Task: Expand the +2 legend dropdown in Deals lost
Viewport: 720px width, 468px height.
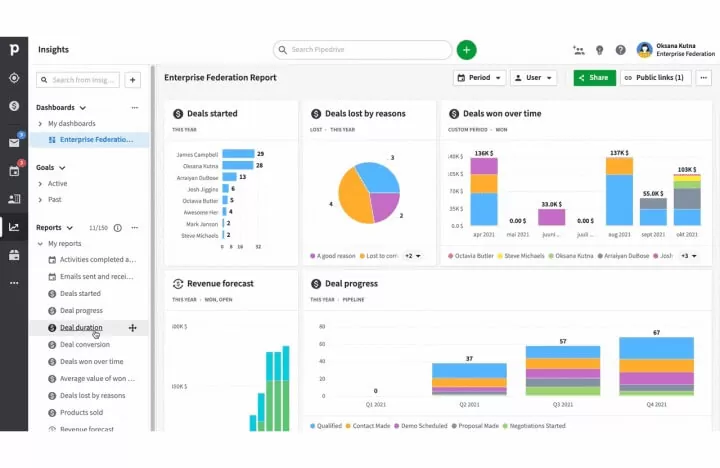Action: click(x=413, y=256)
